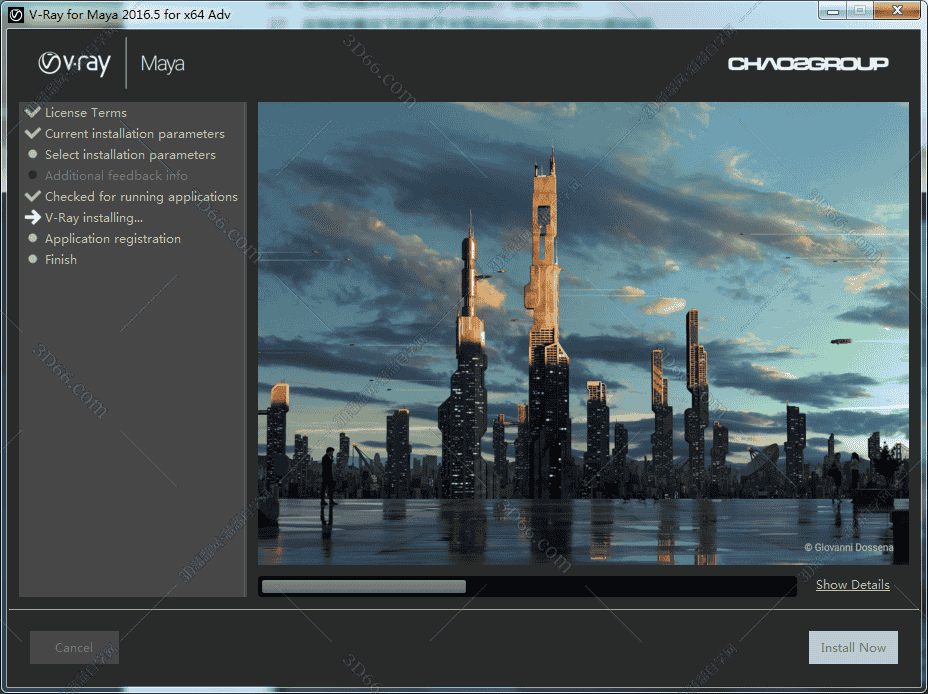928x694 pixels.
Task: Click the bullet beside Finish step
Action: point(33,259)
